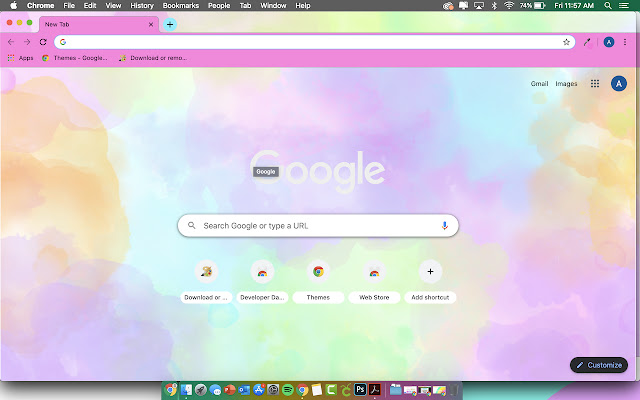Select the New Tab tab
The image size is (640, 400).
pyautogui.click(x=98, y=24)
